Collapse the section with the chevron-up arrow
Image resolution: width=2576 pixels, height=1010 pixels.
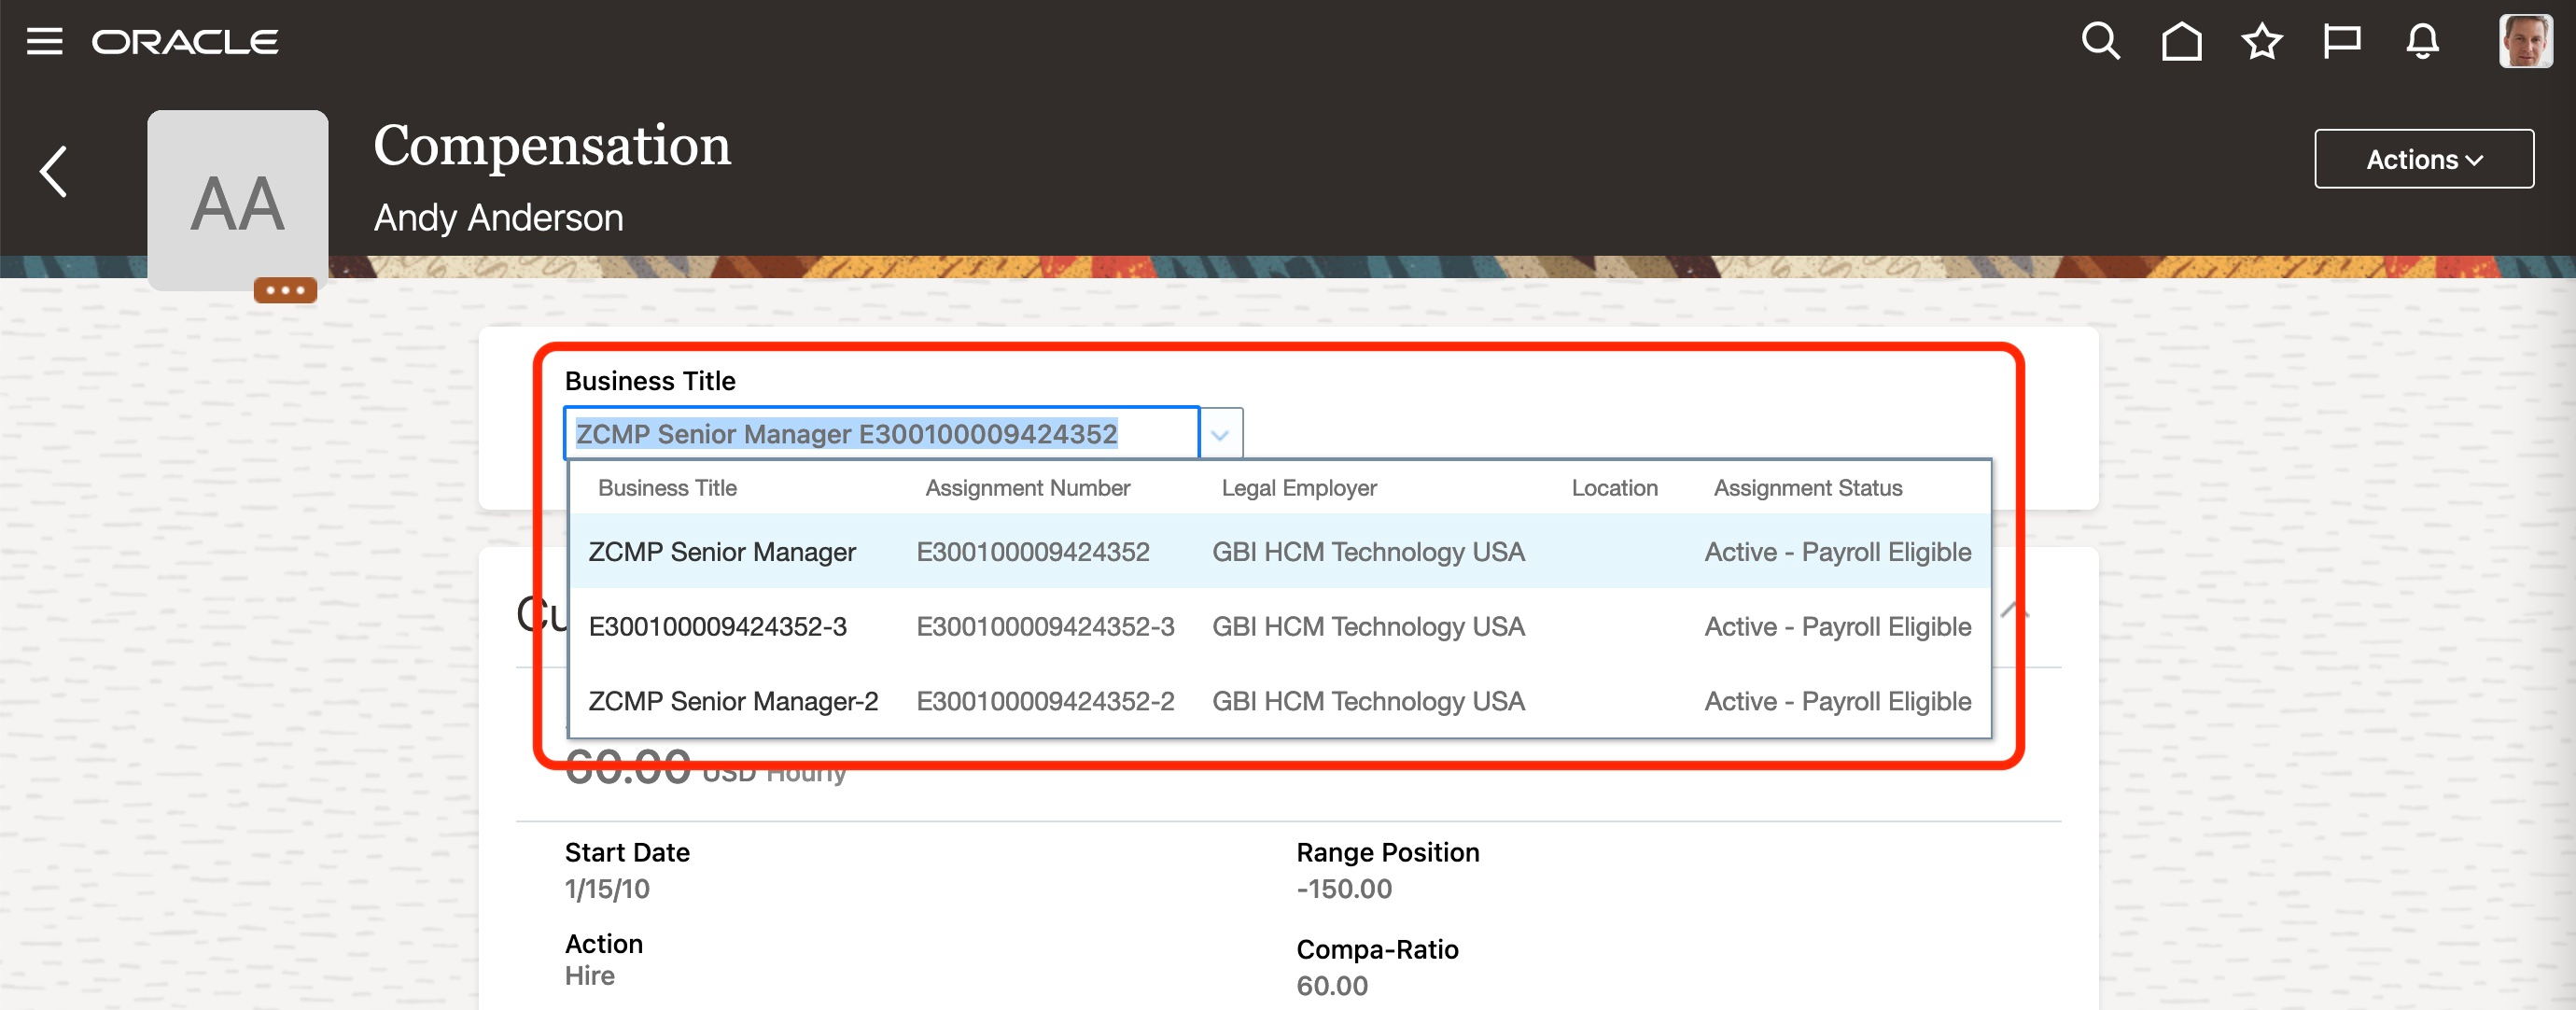pyautogui.click(x=2014, y=611)
